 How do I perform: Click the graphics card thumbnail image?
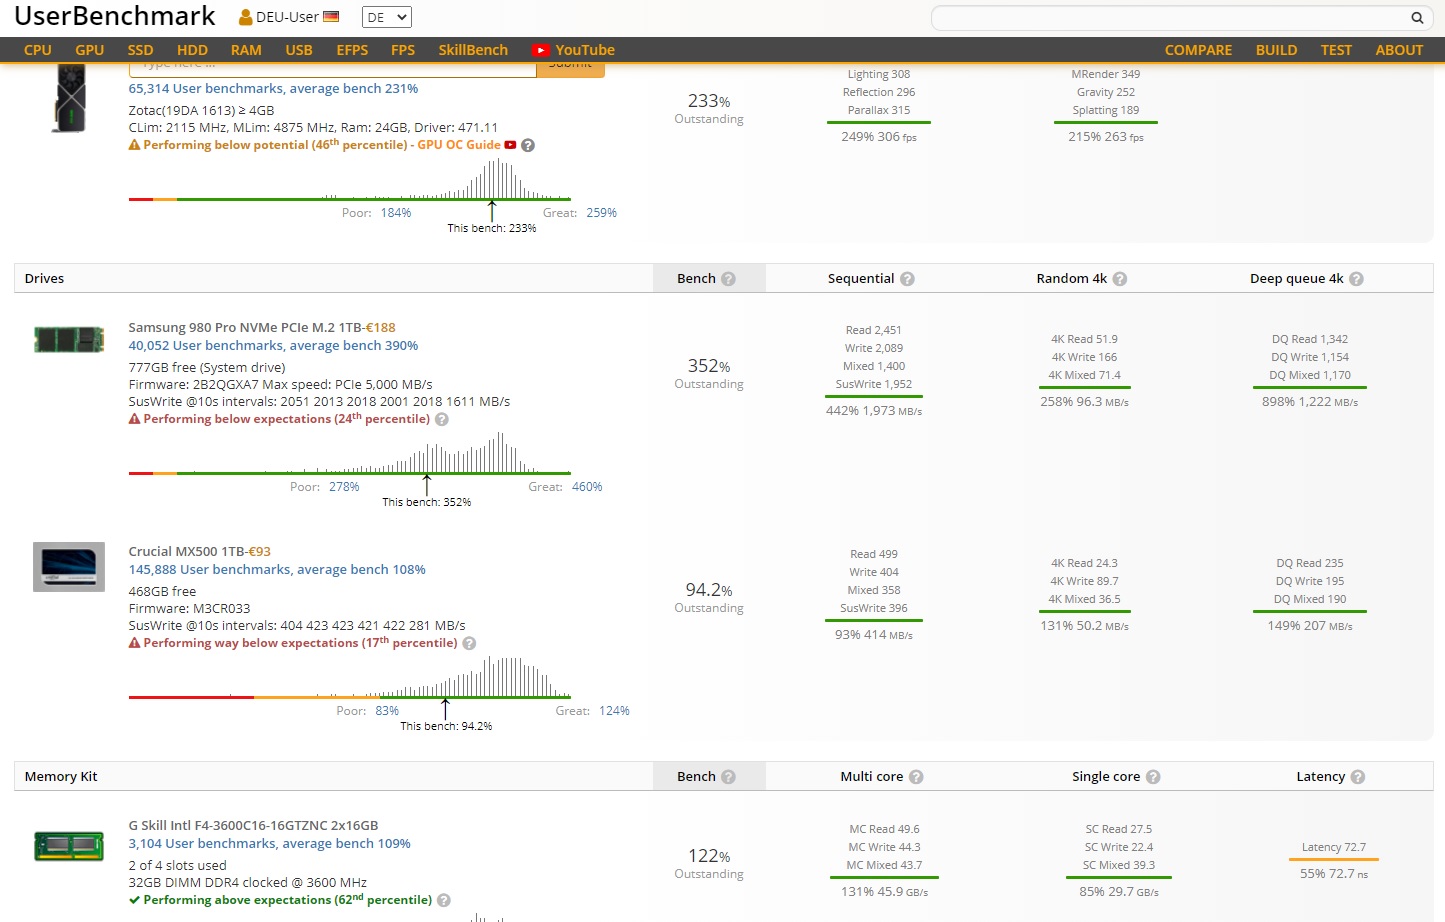point(69,98)
